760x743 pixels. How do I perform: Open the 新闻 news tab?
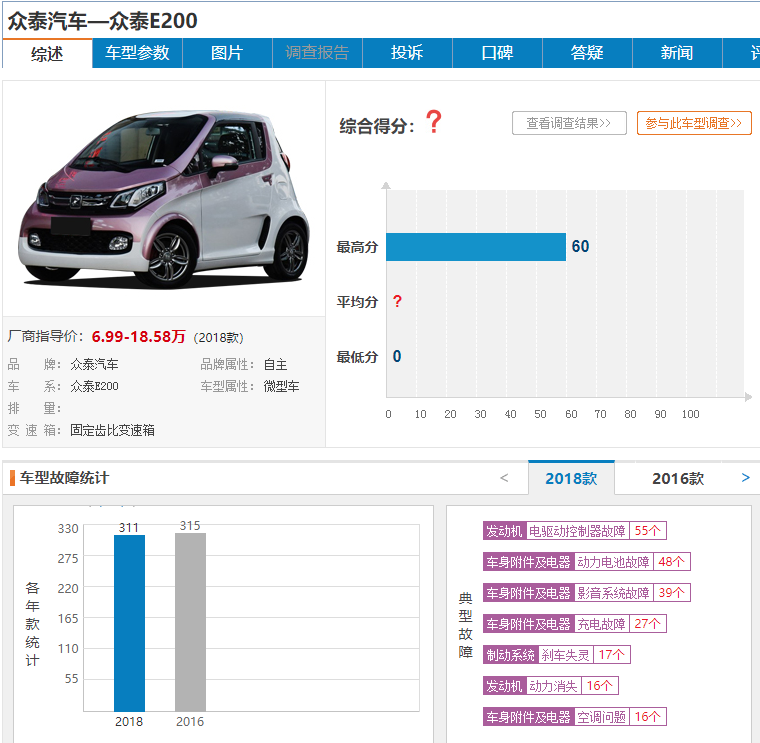pos(677,53)
